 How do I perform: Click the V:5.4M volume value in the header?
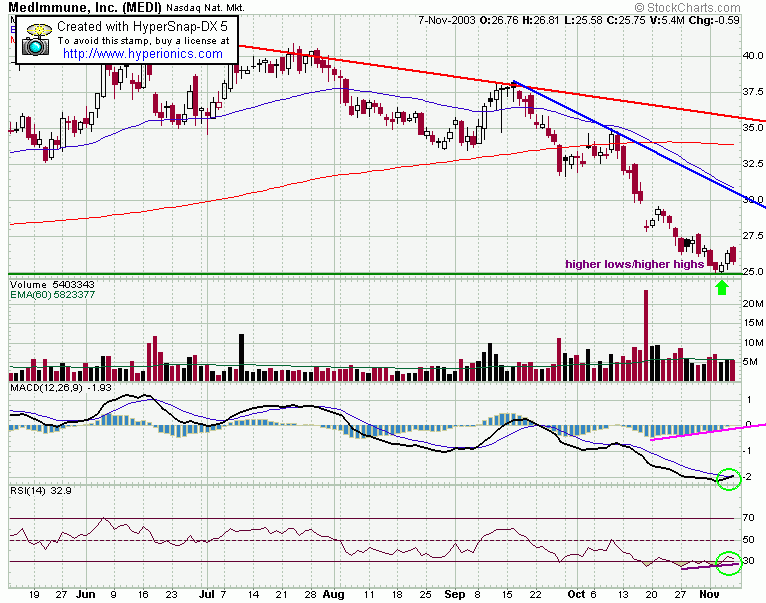[x=666, y=20]
